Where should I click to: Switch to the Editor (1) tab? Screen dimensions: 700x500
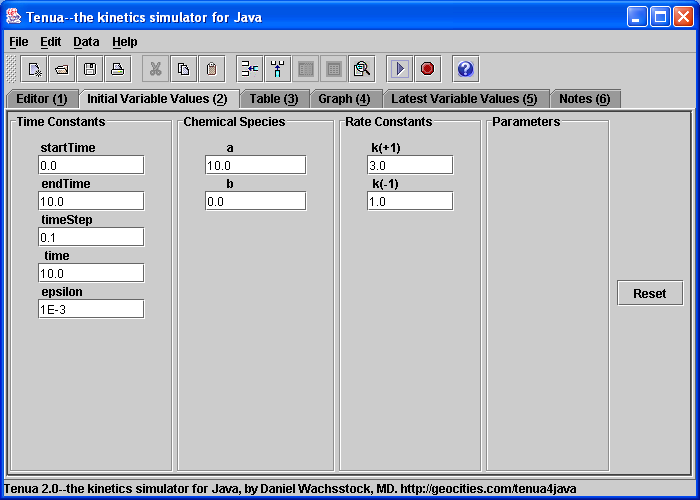coord(42,99)
